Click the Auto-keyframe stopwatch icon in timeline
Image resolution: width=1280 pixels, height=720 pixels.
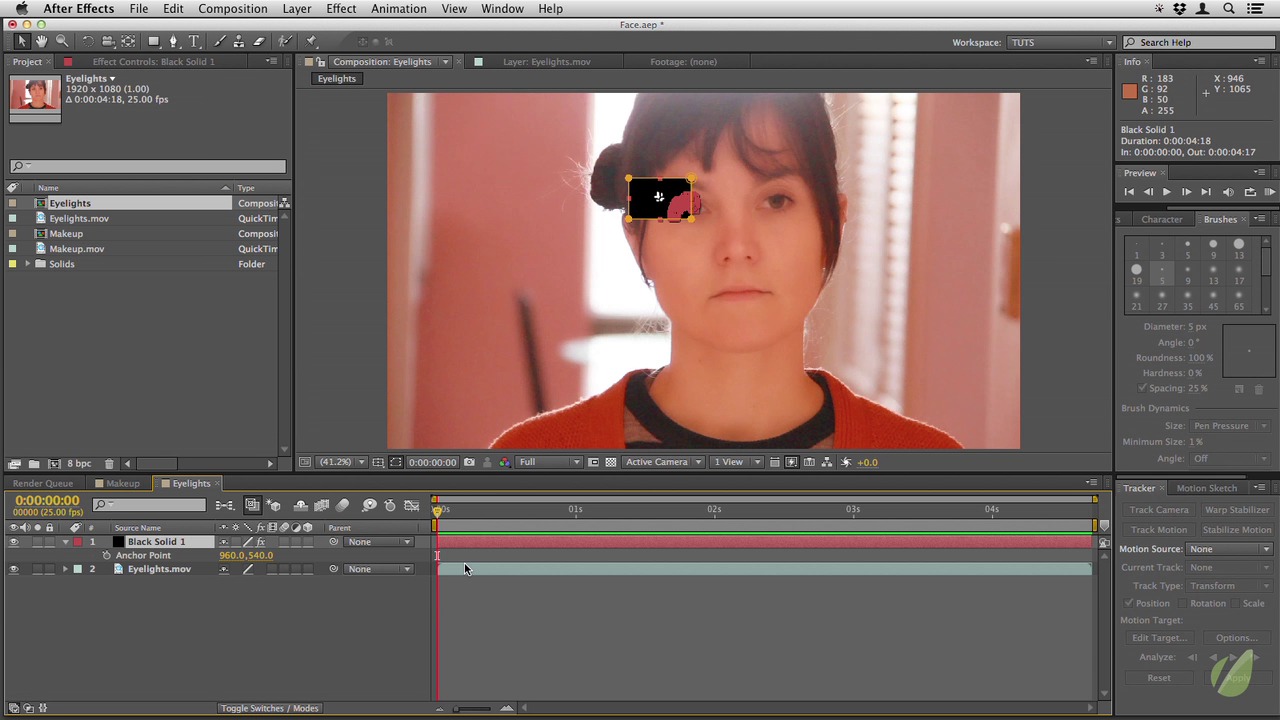390,505
